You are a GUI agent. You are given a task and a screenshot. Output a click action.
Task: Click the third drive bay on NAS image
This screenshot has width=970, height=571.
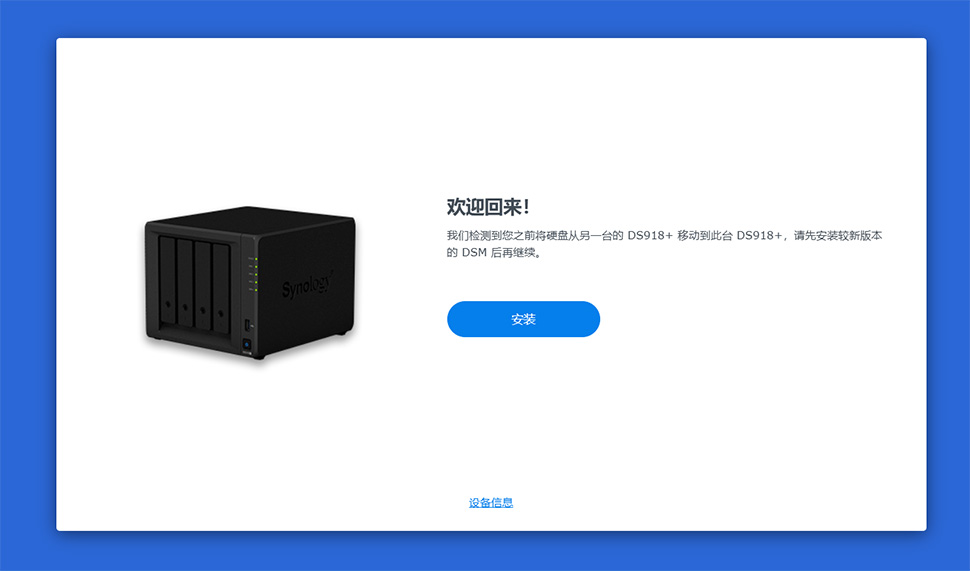[x=203, y=286]
